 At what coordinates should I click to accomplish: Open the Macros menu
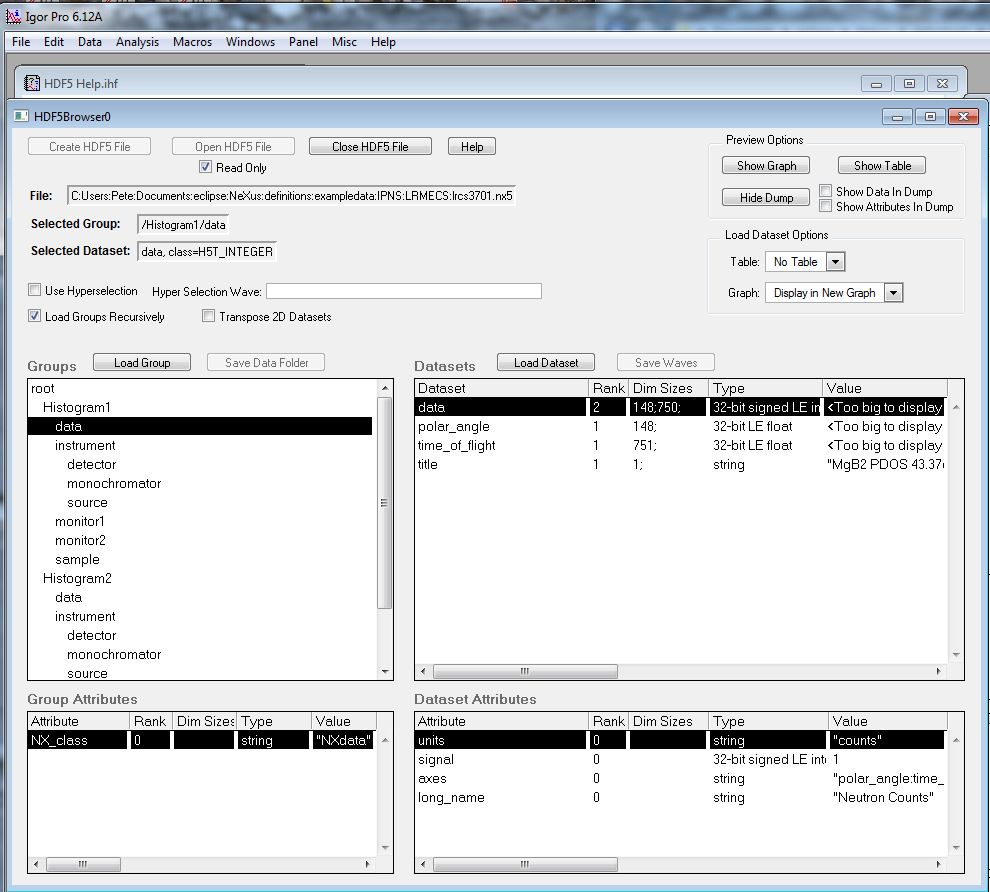pyautogui.click(x=192, y=42)
